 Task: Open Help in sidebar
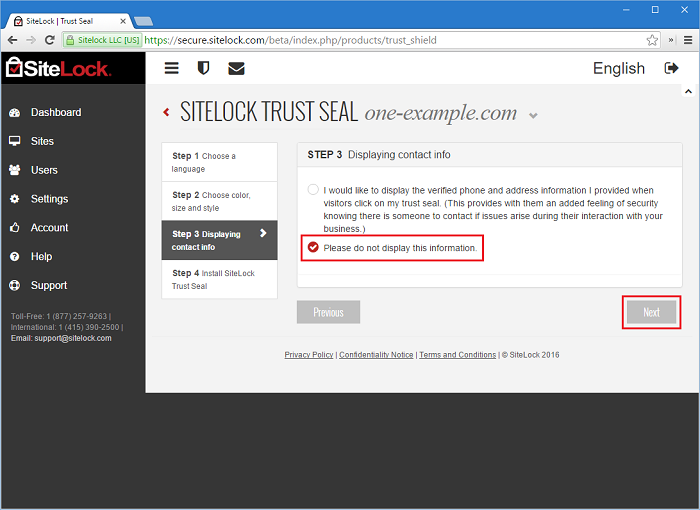click(x=42, y=256)
